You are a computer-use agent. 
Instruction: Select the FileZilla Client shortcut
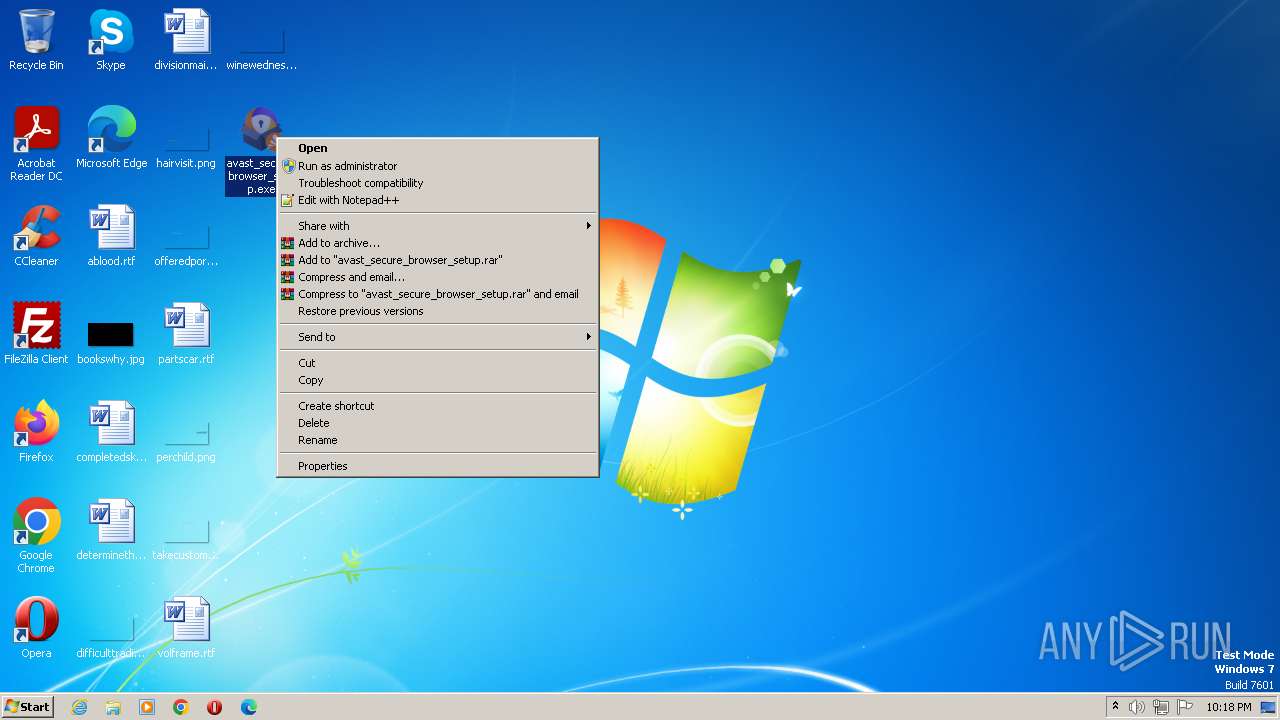tap(36, 334)
